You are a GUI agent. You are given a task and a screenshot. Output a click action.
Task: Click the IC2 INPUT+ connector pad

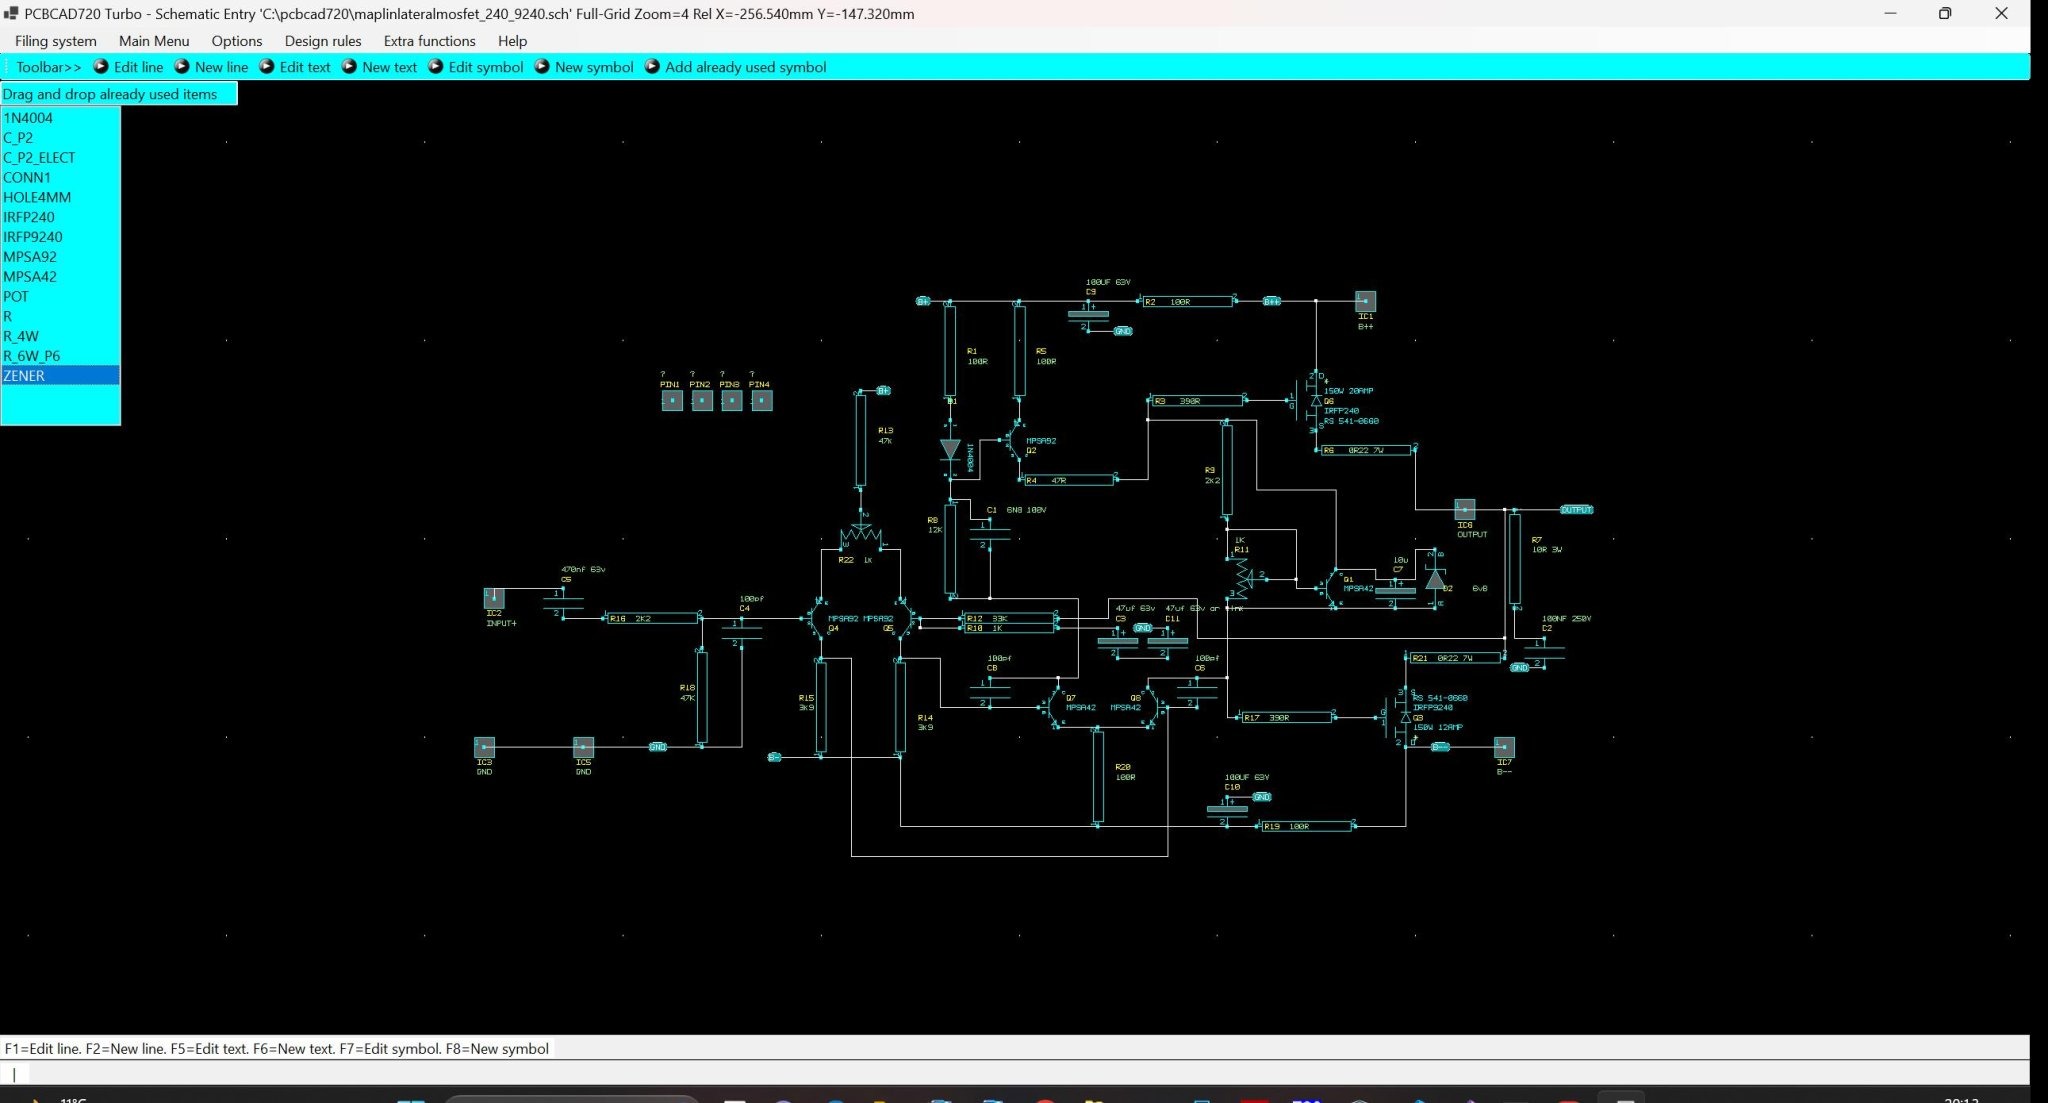pos(494,598)
